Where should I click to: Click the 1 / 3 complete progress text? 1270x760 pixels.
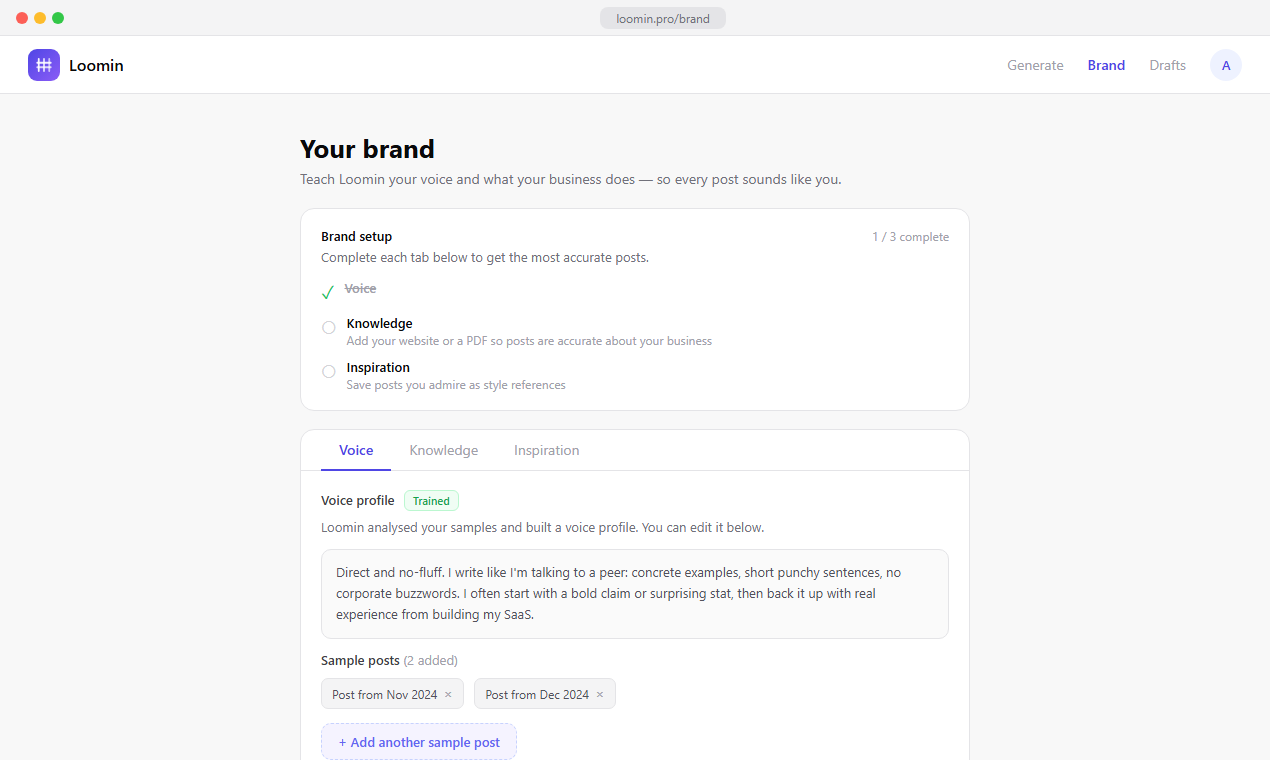911,237
